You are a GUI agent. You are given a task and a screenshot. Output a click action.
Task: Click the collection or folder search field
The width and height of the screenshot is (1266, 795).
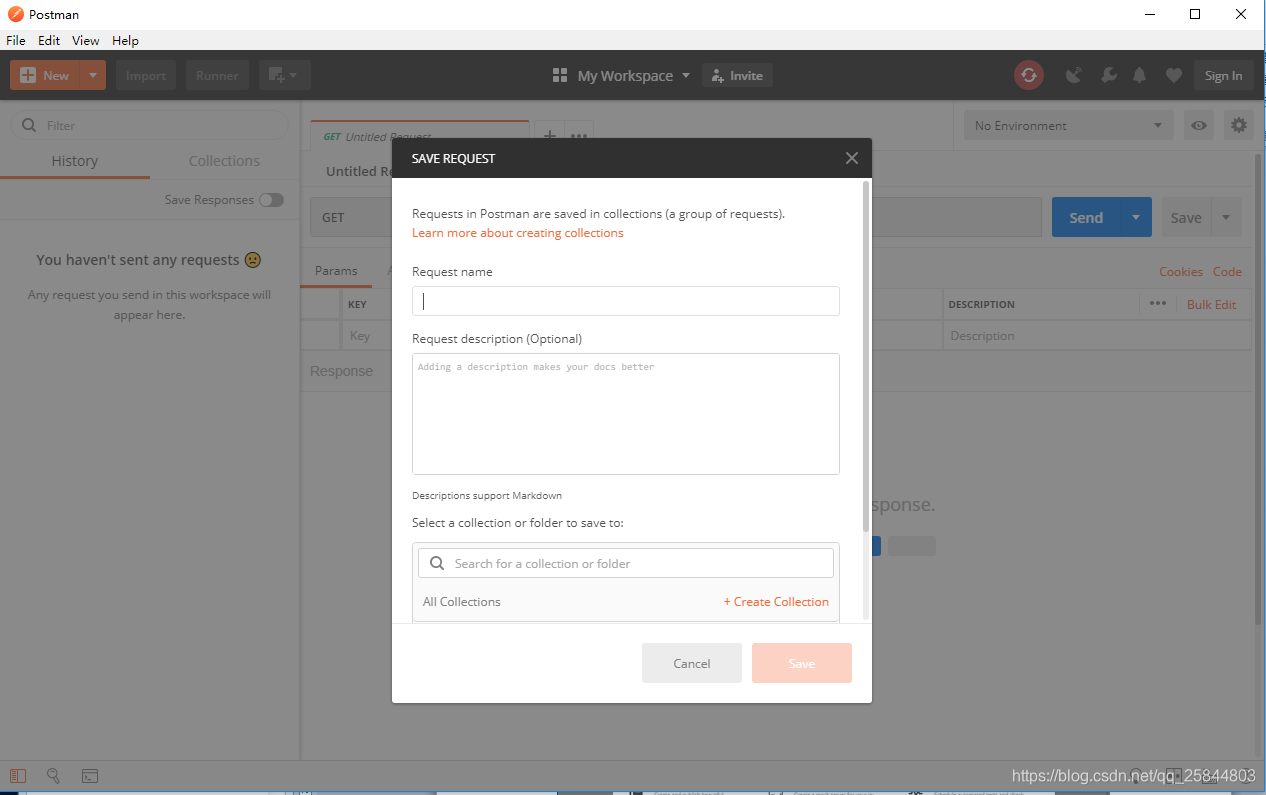click(625, 563)
